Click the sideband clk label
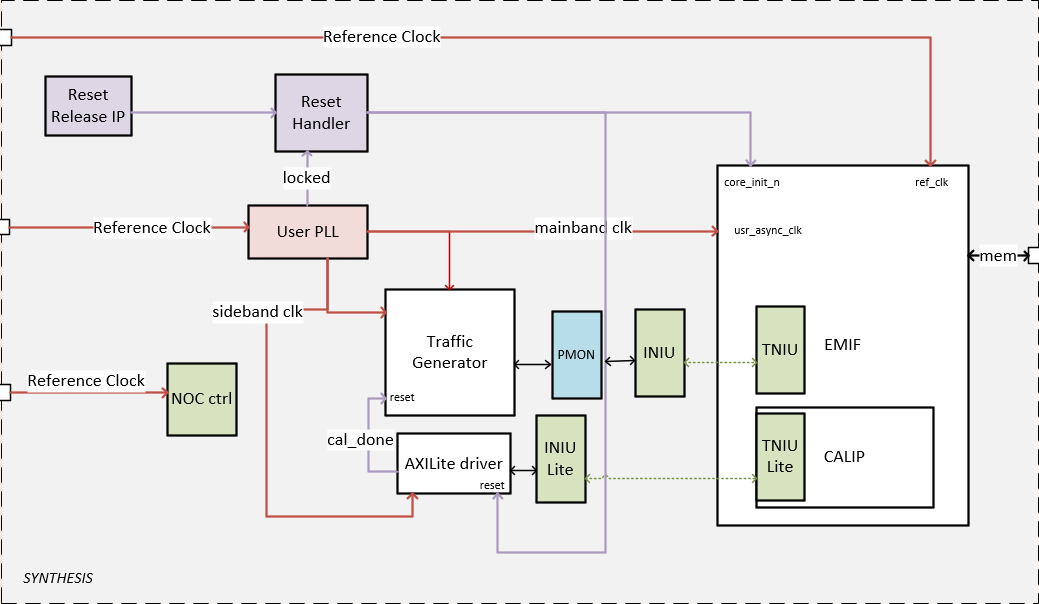1039x604 pixels. (x=257, y=311)
